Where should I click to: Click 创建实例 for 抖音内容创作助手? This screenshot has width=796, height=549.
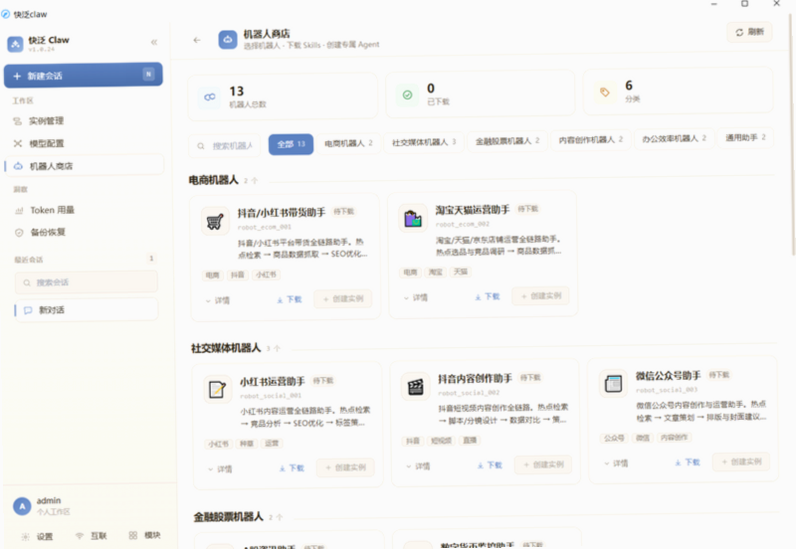543,464
